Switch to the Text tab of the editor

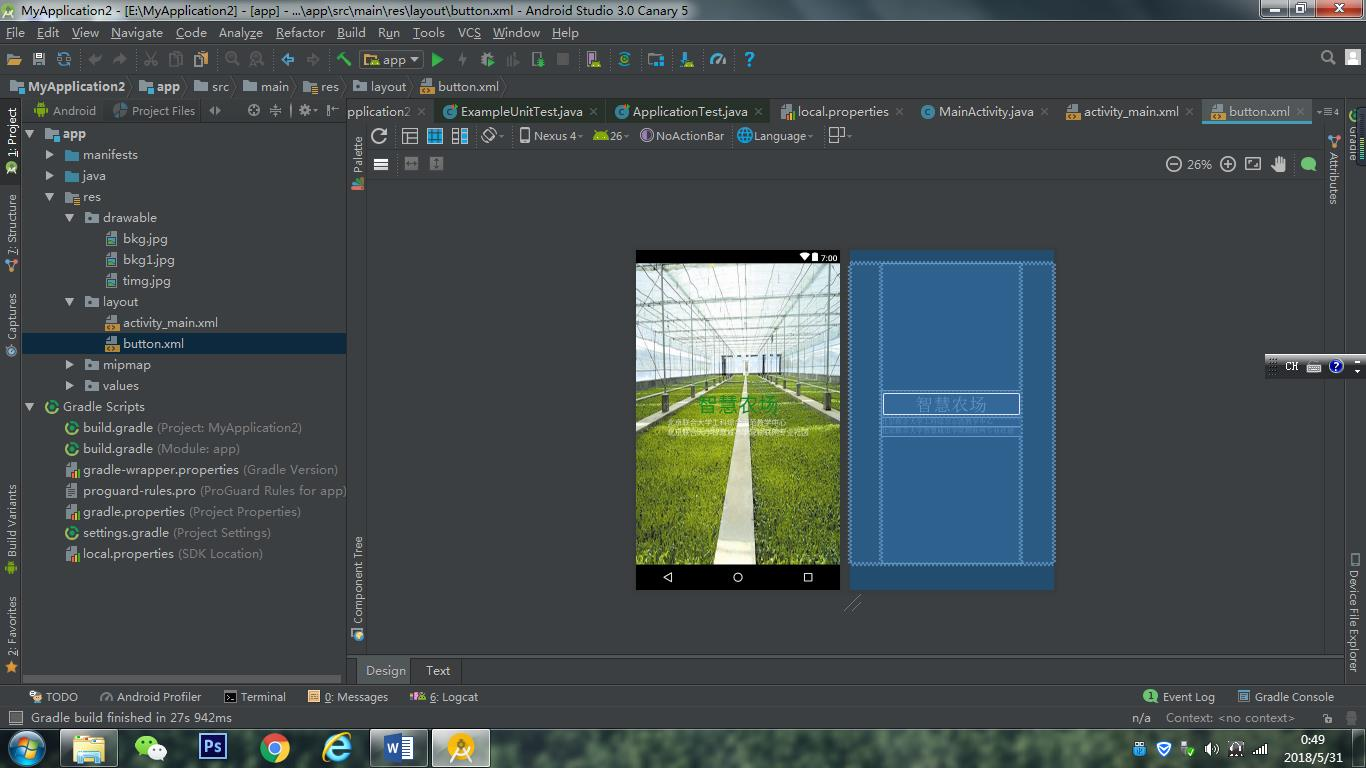pyautogui.click(x=438, y=671)
